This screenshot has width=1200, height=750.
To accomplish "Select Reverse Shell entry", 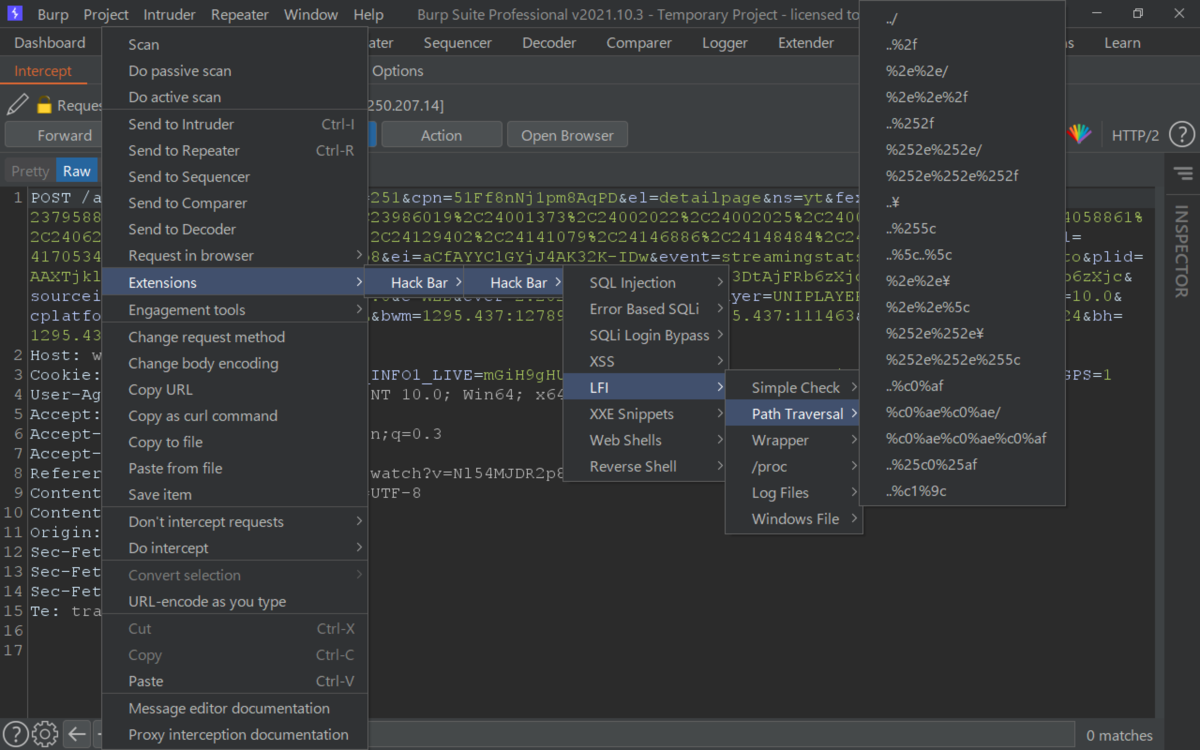I will [x=646, y=466].
